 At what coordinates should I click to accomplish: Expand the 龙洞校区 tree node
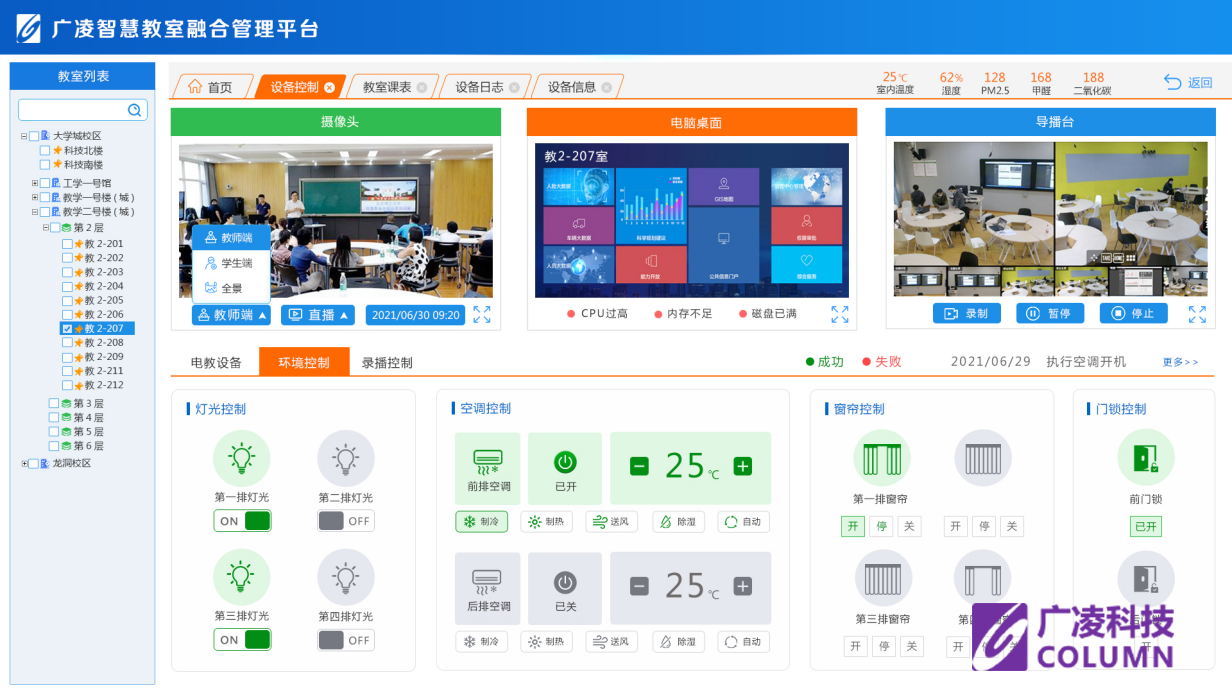click(x=25, y=464)
